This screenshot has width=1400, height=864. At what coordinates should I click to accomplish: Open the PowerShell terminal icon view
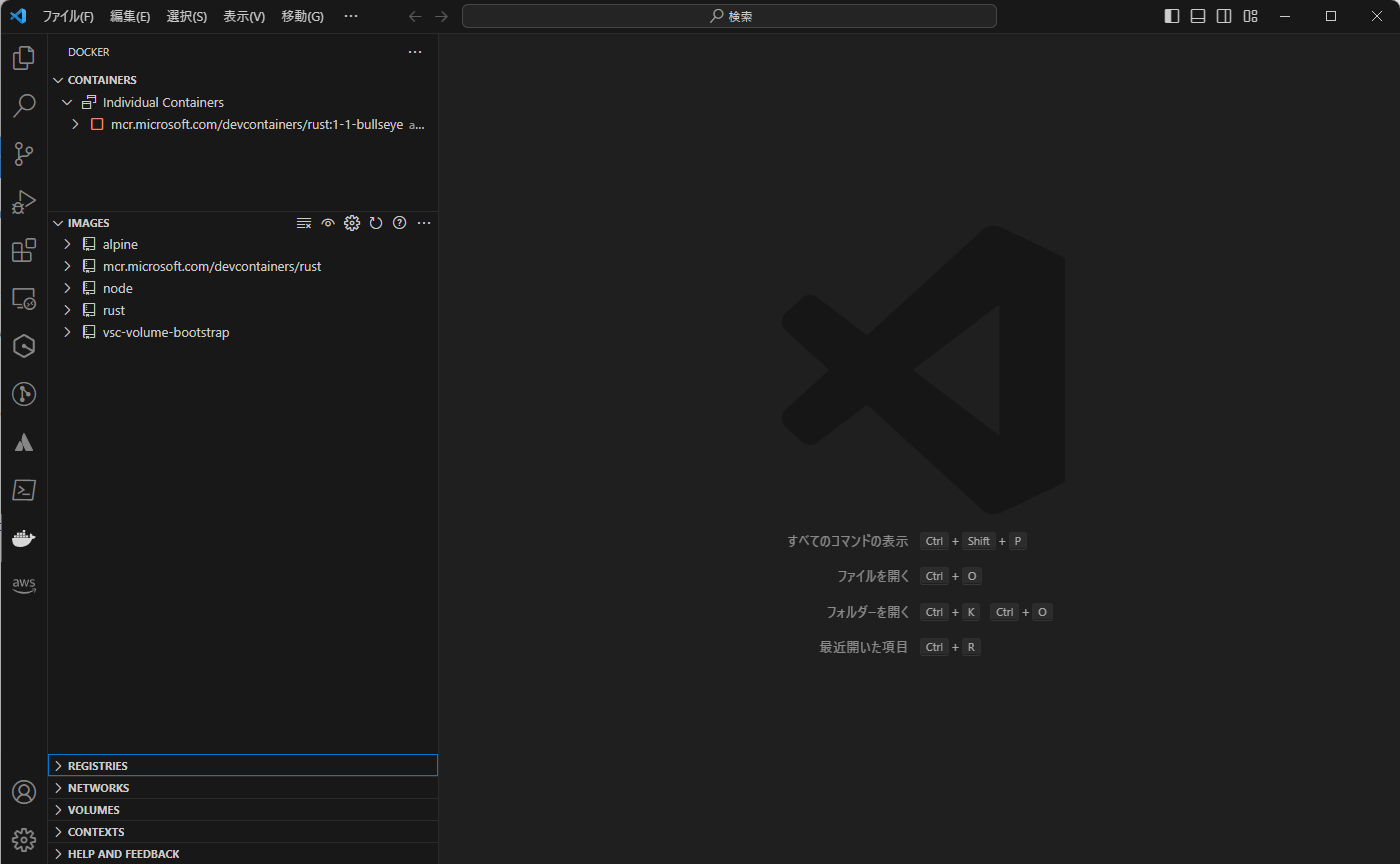[23, 490]
